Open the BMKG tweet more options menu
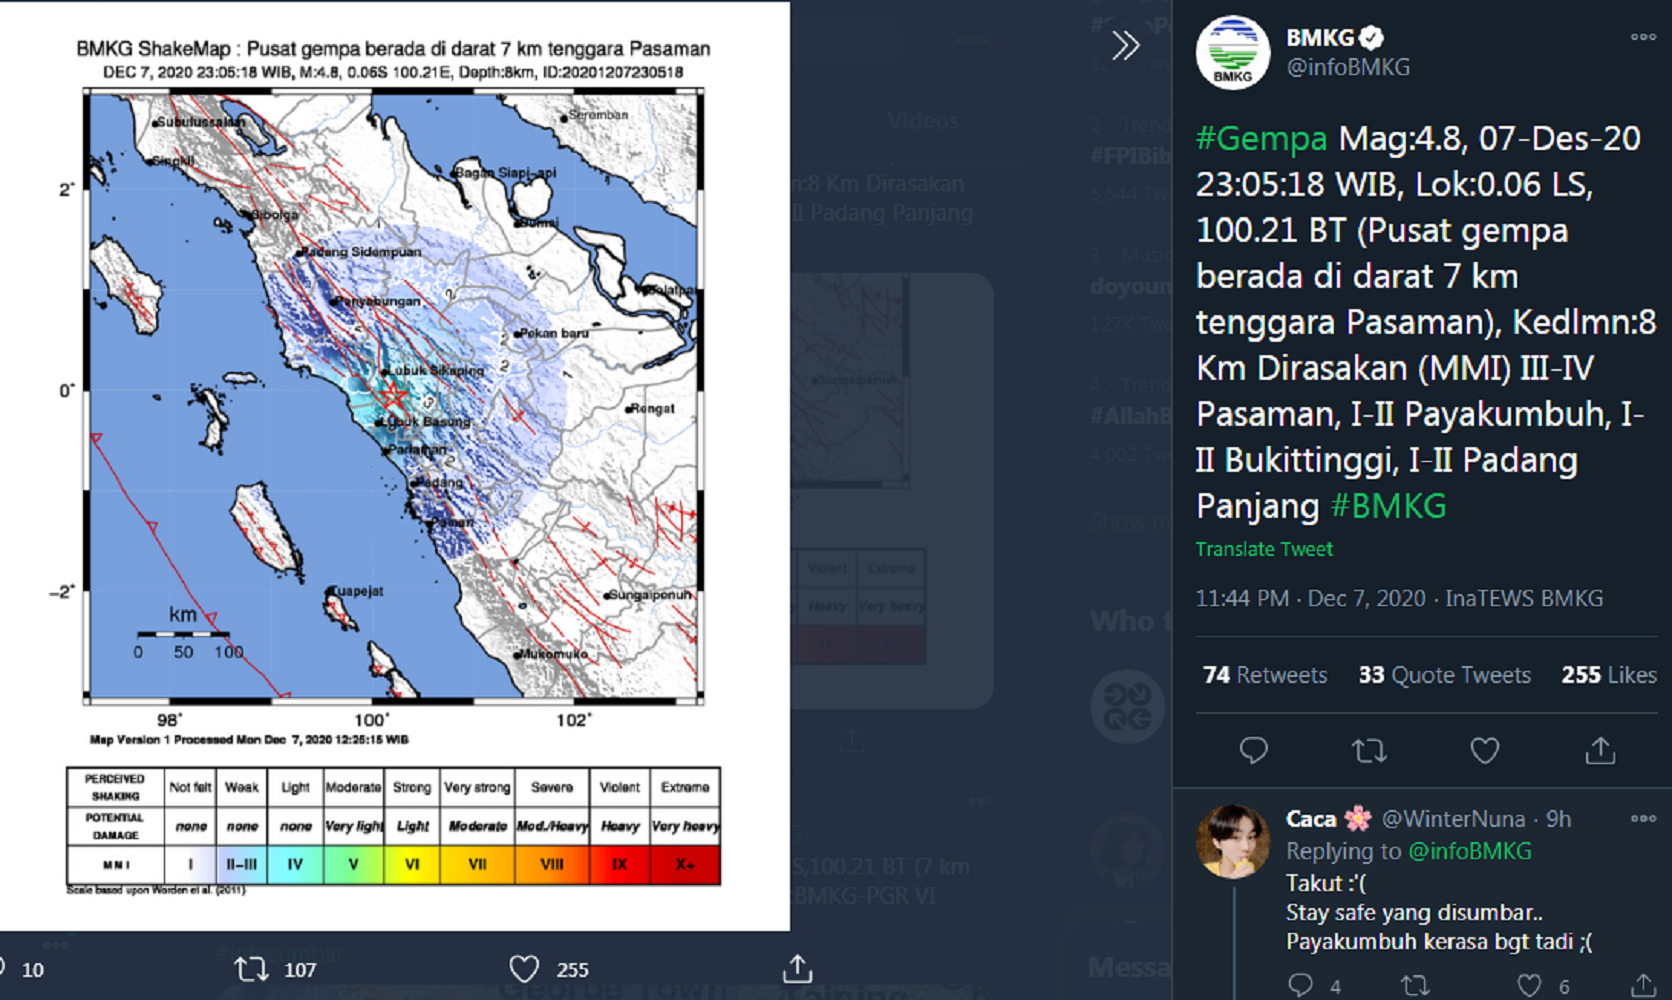Viewport: 1672px width, 1000px height. tap(1643, 37)
